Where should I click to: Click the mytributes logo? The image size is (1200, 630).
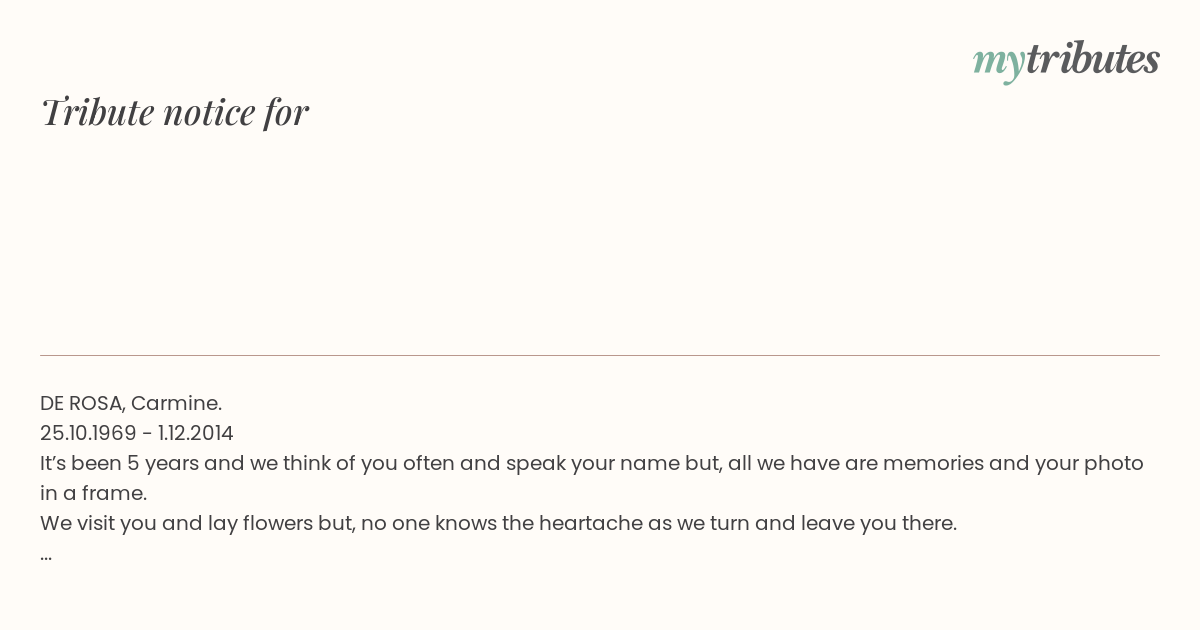point(1066,61)
